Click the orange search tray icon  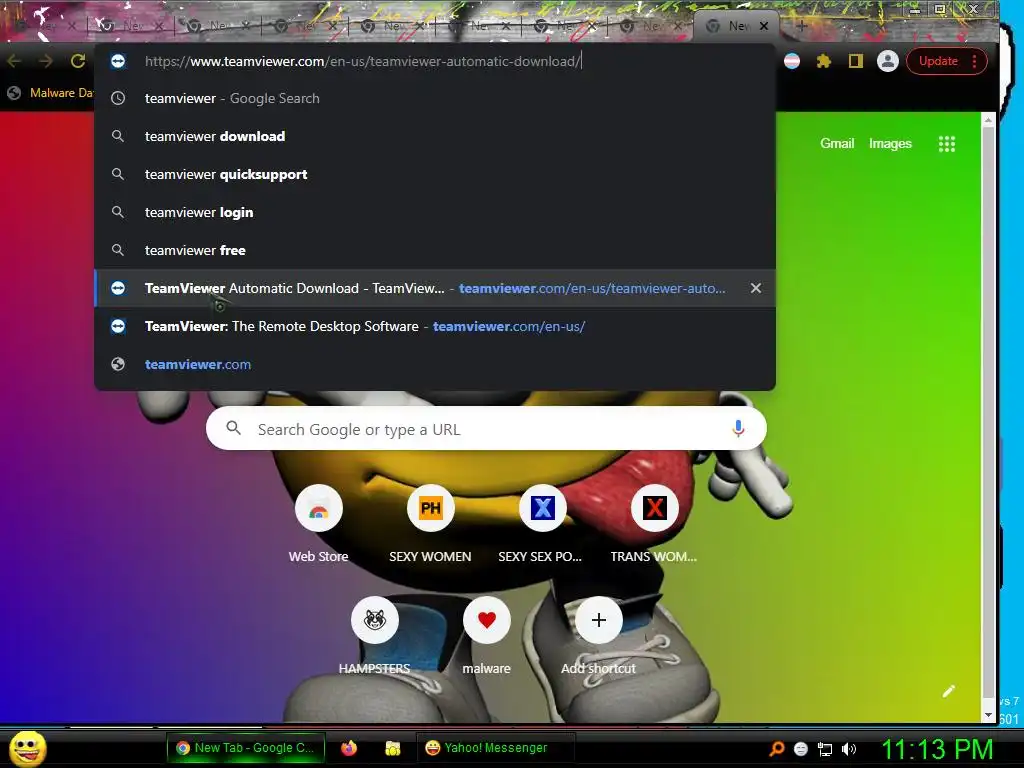[x=776, y=749]
